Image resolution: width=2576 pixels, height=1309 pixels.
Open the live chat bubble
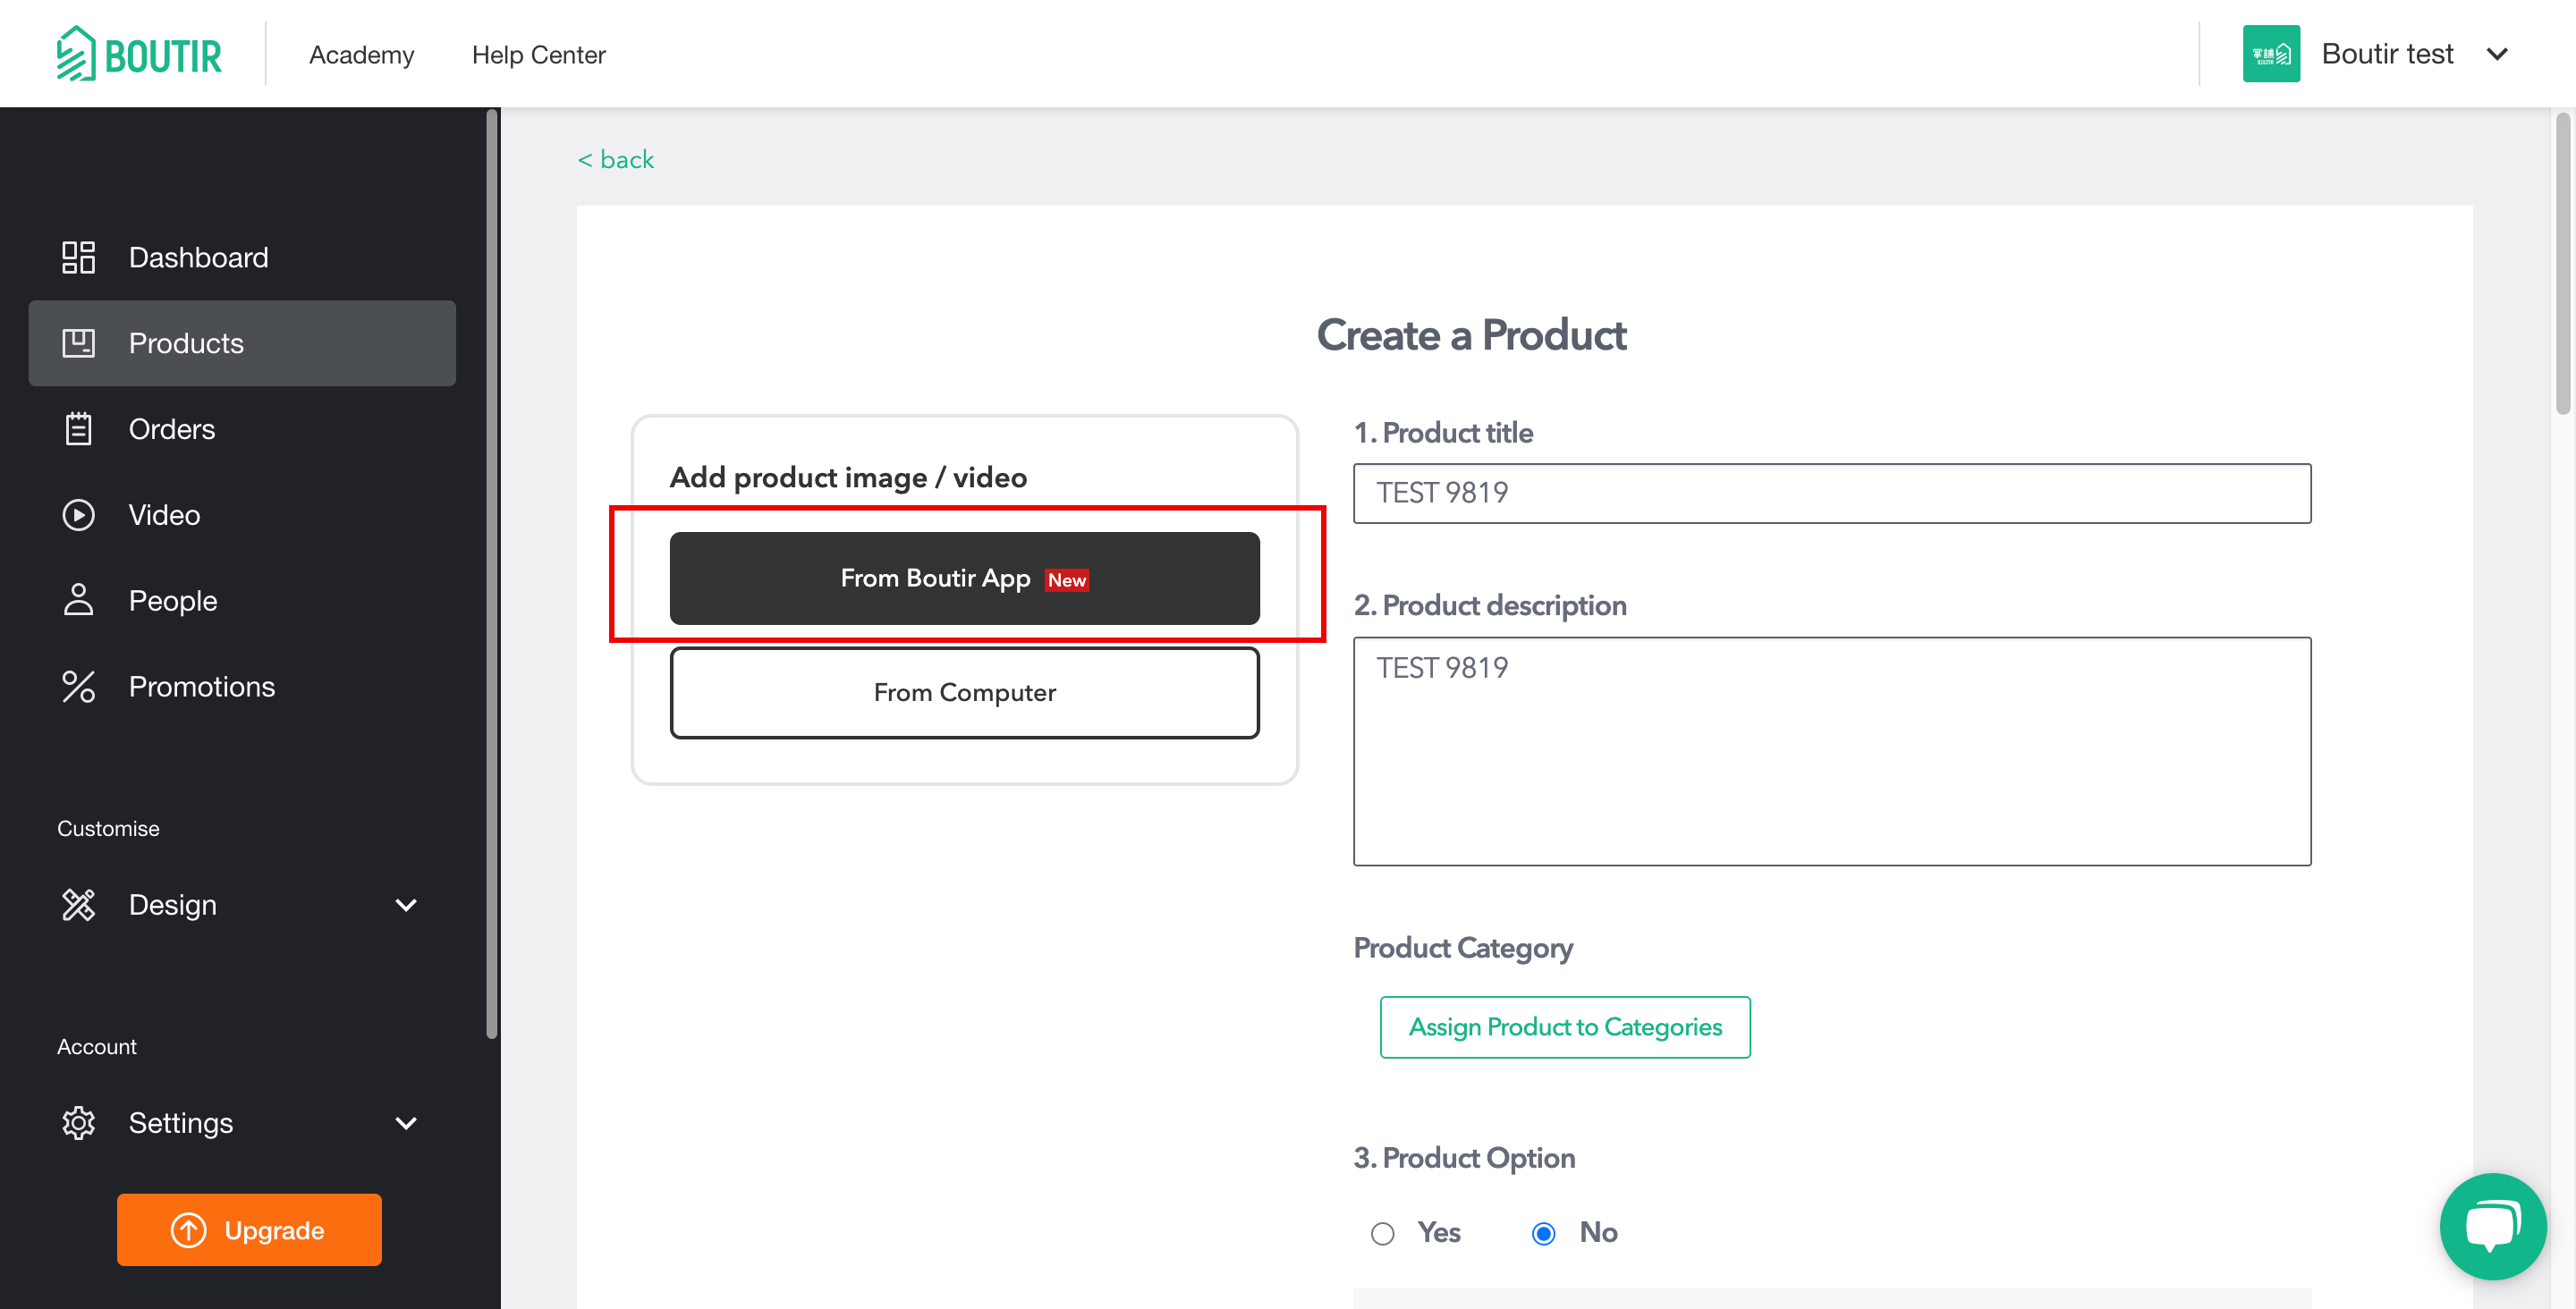[2492, 1226]
